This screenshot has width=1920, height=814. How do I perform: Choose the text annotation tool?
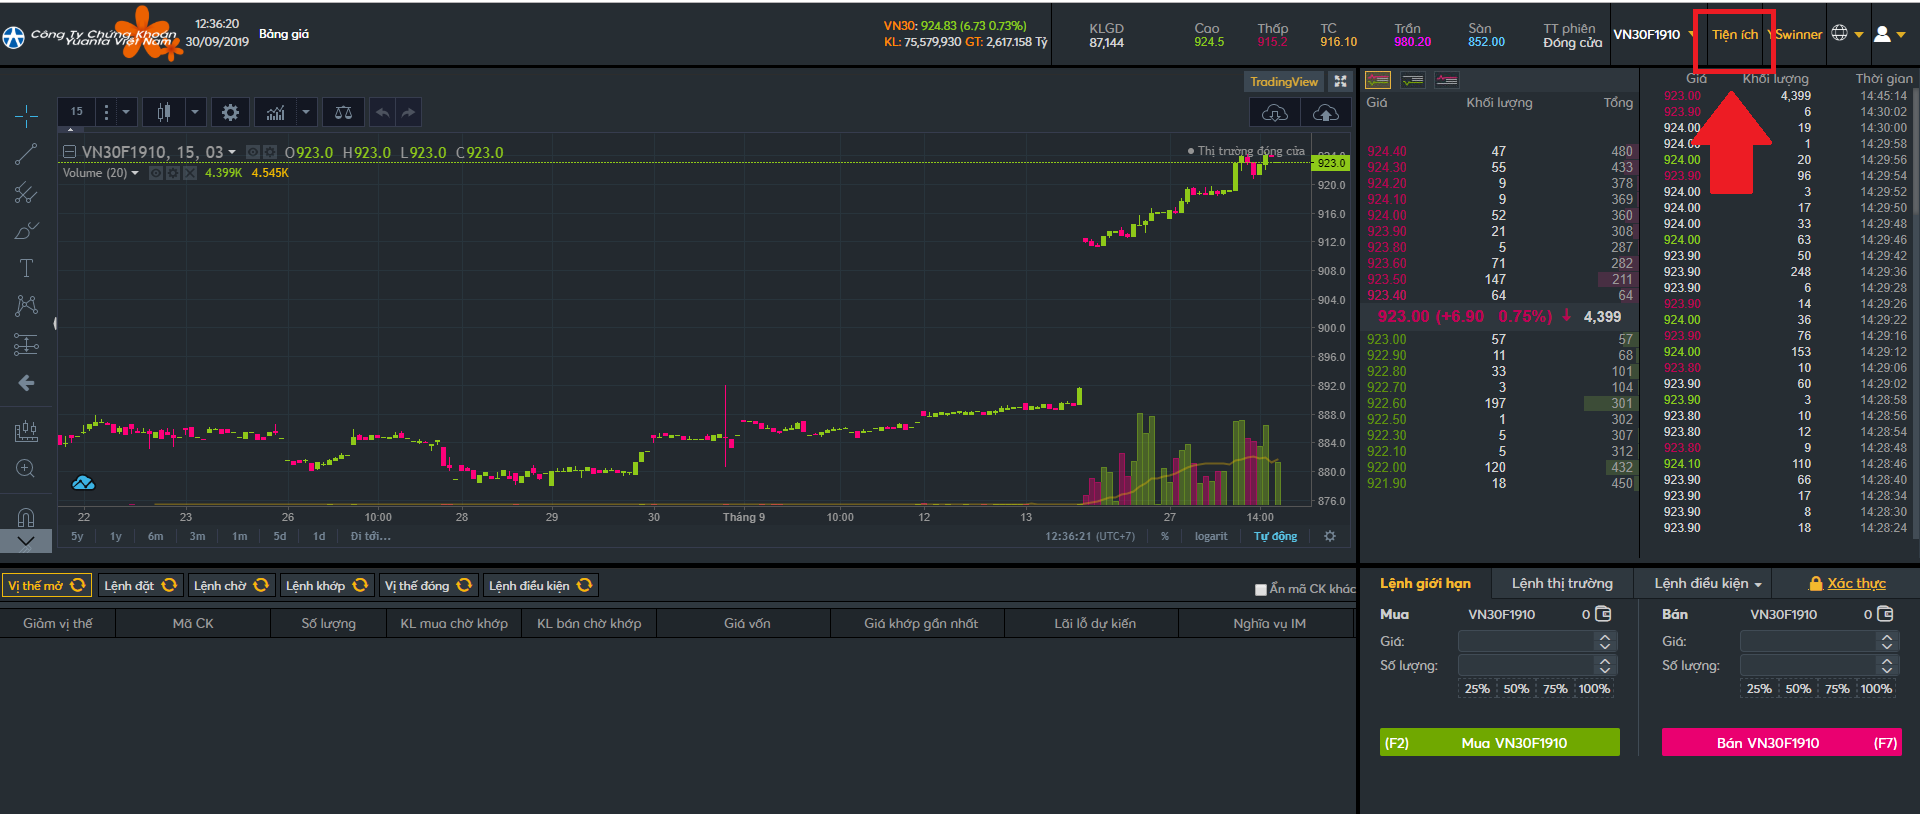26,268
